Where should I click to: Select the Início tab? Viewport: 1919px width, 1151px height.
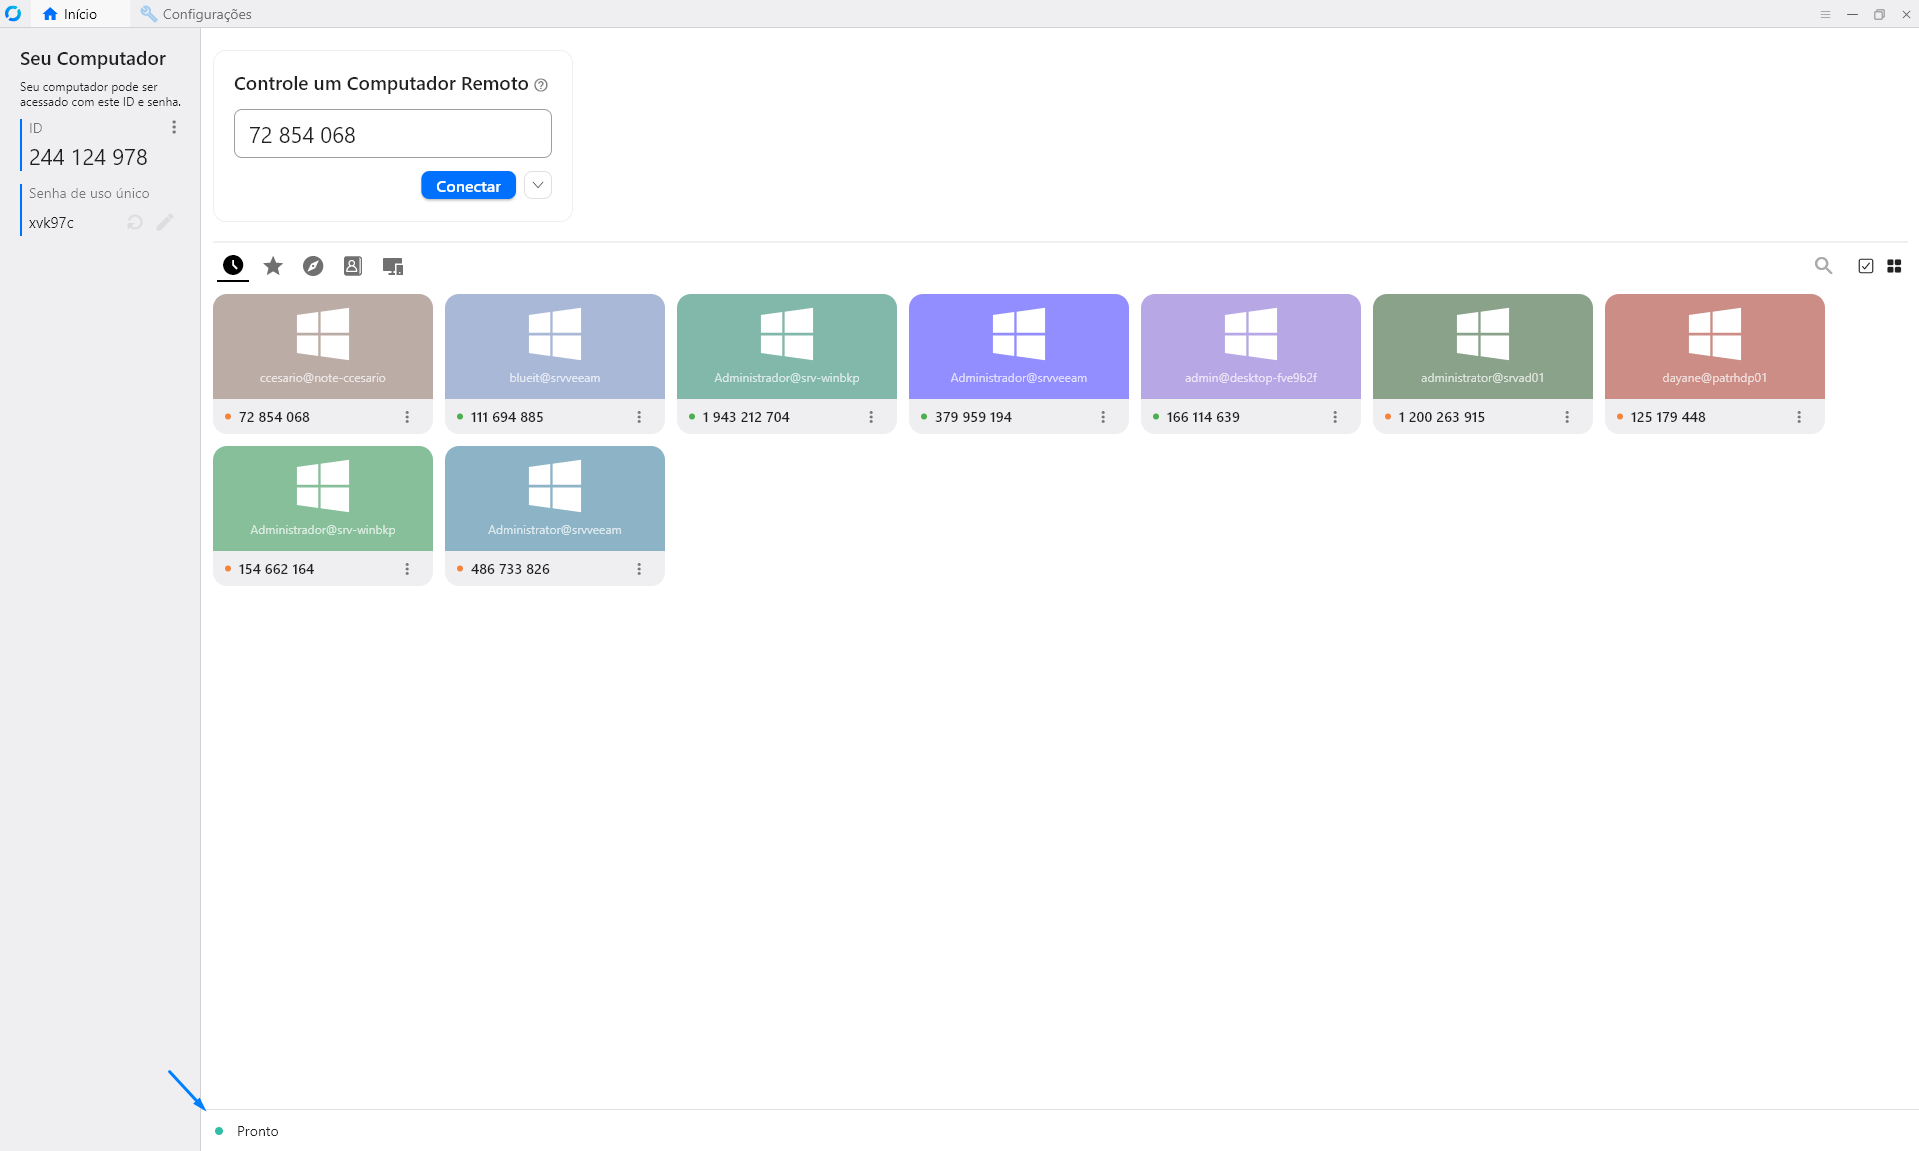[x=70, y=14]
